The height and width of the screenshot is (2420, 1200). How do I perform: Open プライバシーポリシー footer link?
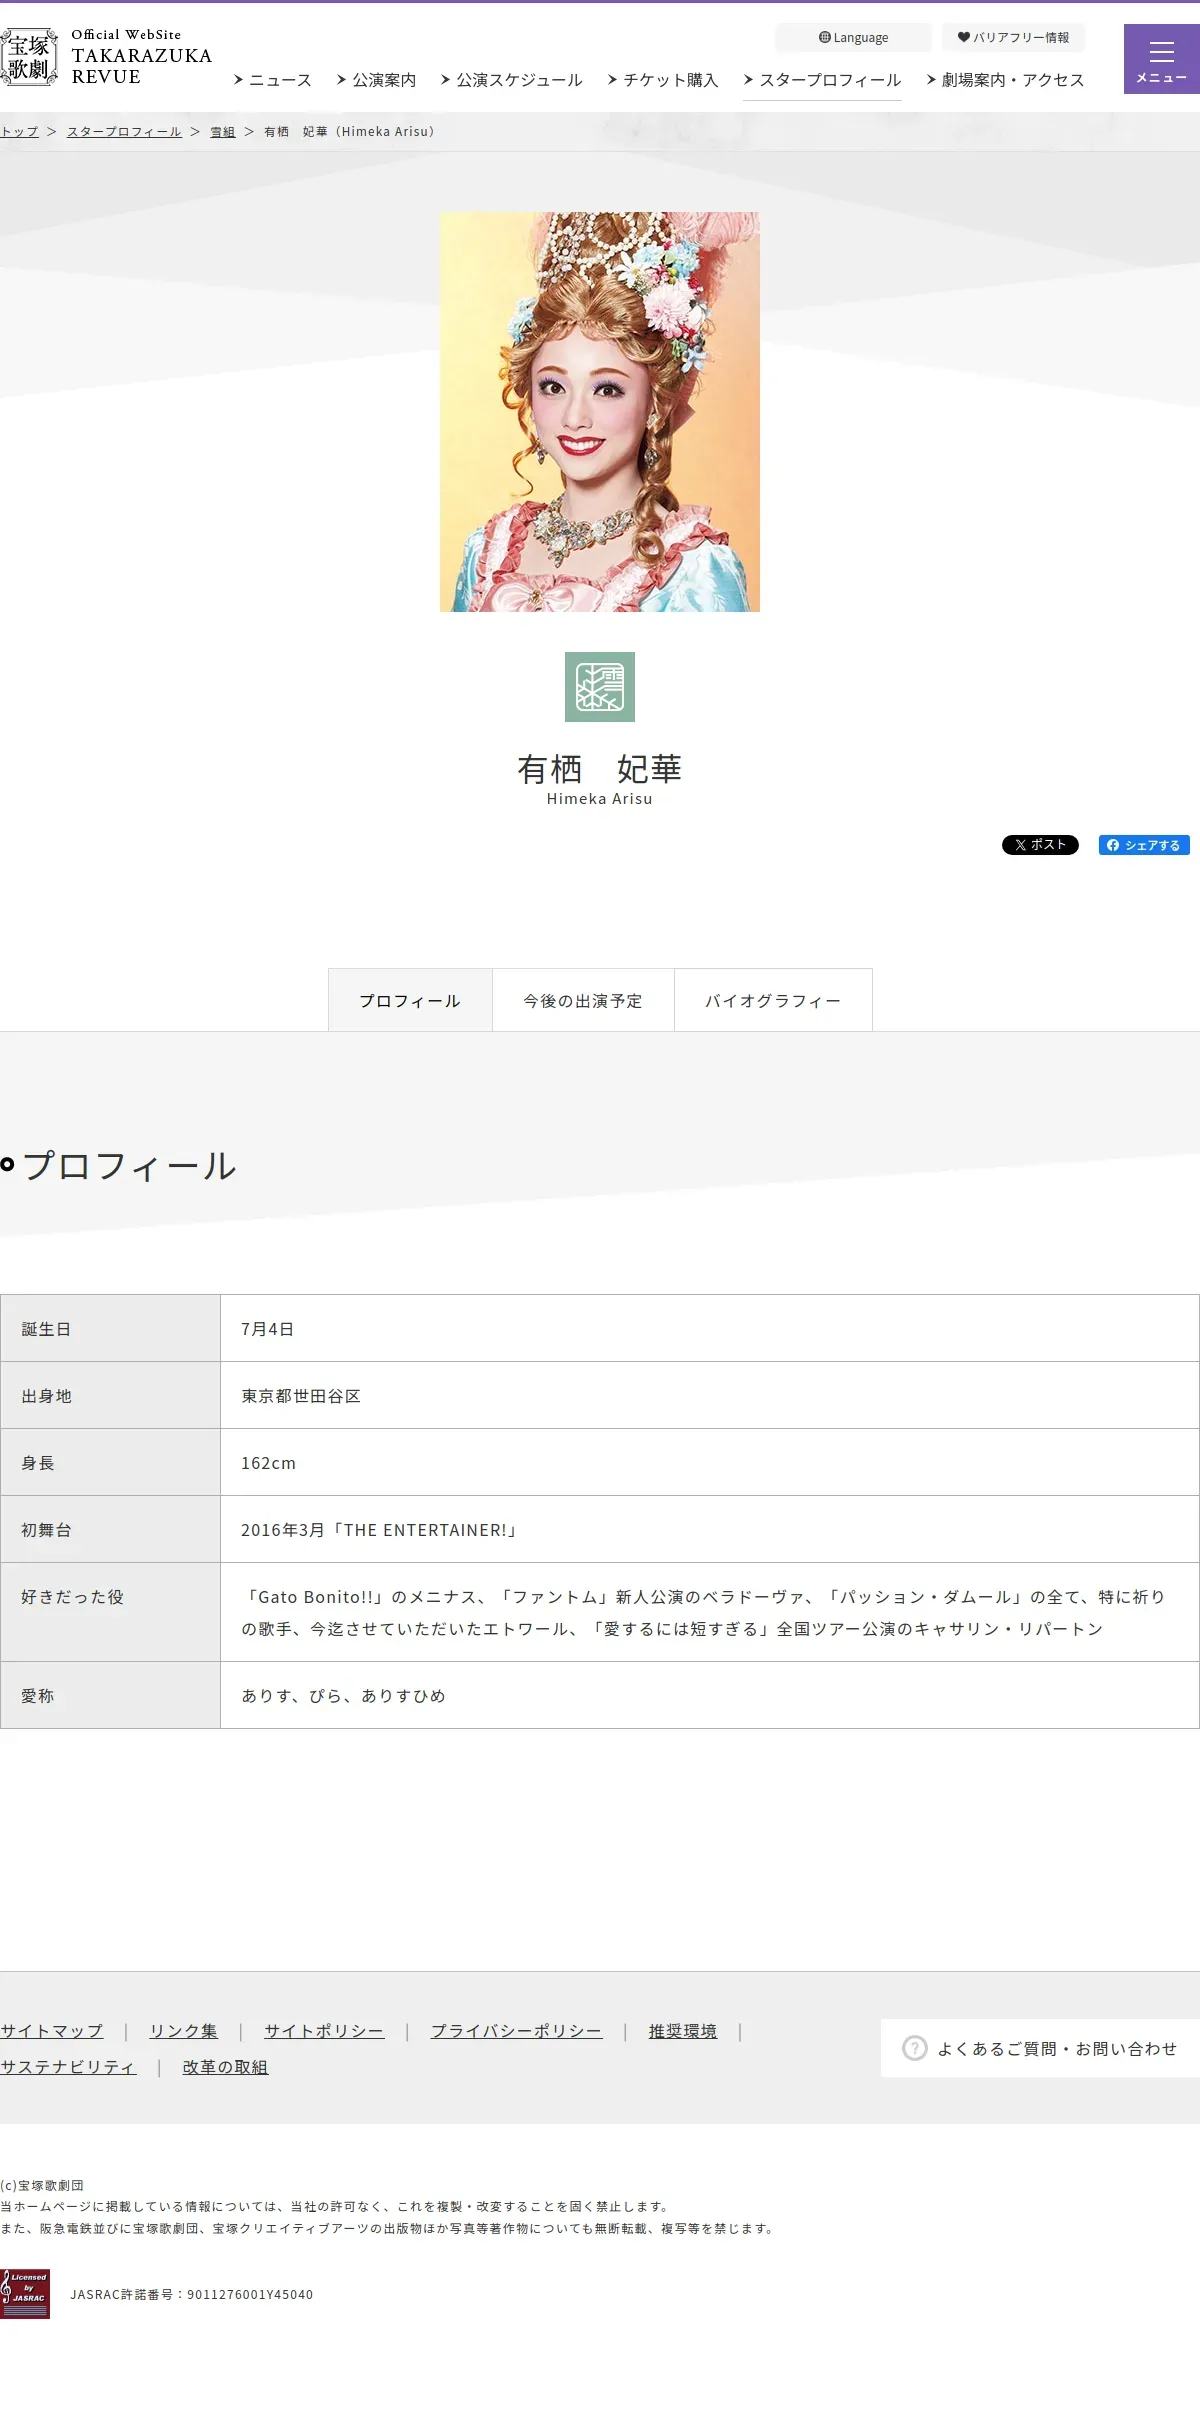click(x=516, y=2031)
